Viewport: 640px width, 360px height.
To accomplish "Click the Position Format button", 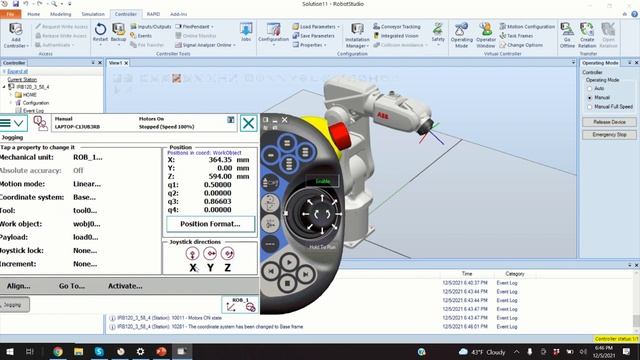I will pyautogui.click(x=210, y=224).
